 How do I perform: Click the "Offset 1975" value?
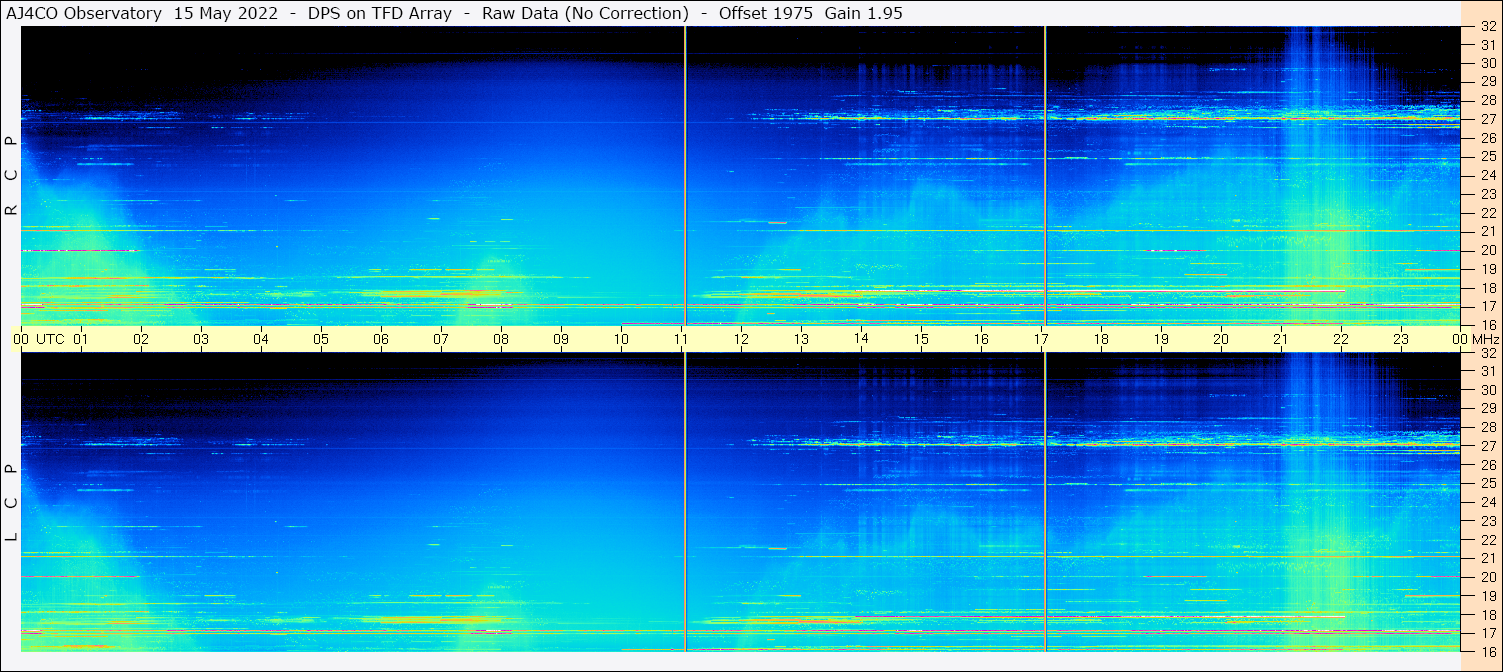coord(765,13)
